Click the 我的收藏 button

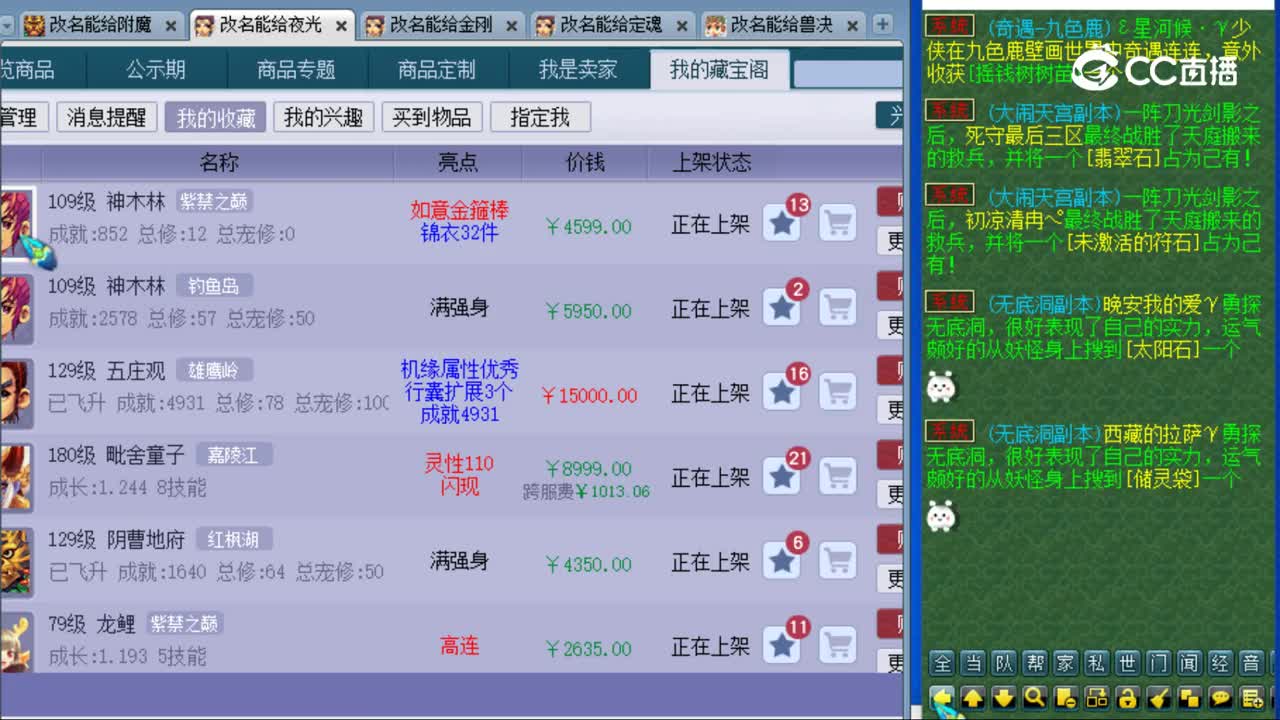(215, 117)
